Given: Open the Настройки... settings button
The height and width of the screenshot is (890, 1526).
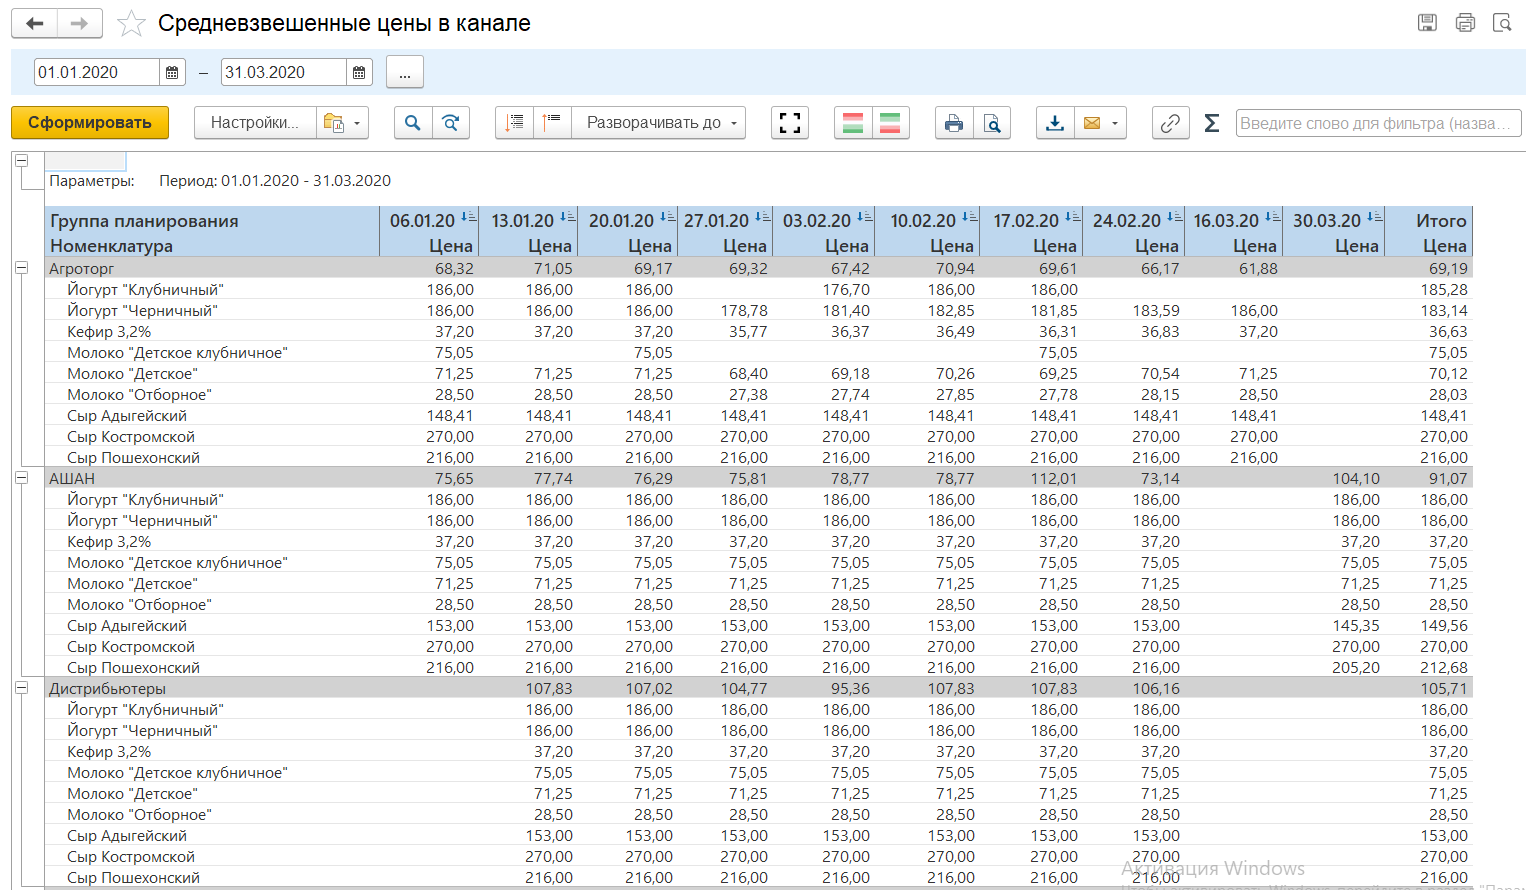Looking at the screenshot, I should (x=255, y=123).
